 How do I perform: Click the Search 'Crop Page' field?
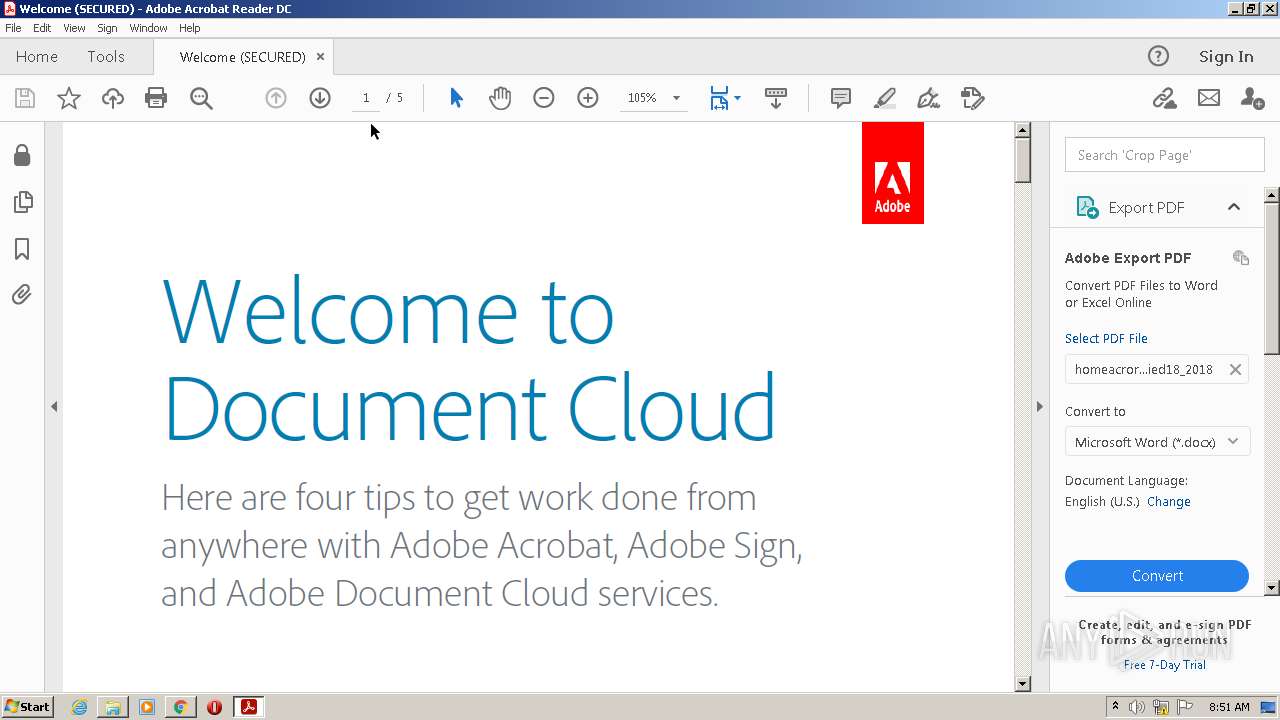tap(1165, 155)
